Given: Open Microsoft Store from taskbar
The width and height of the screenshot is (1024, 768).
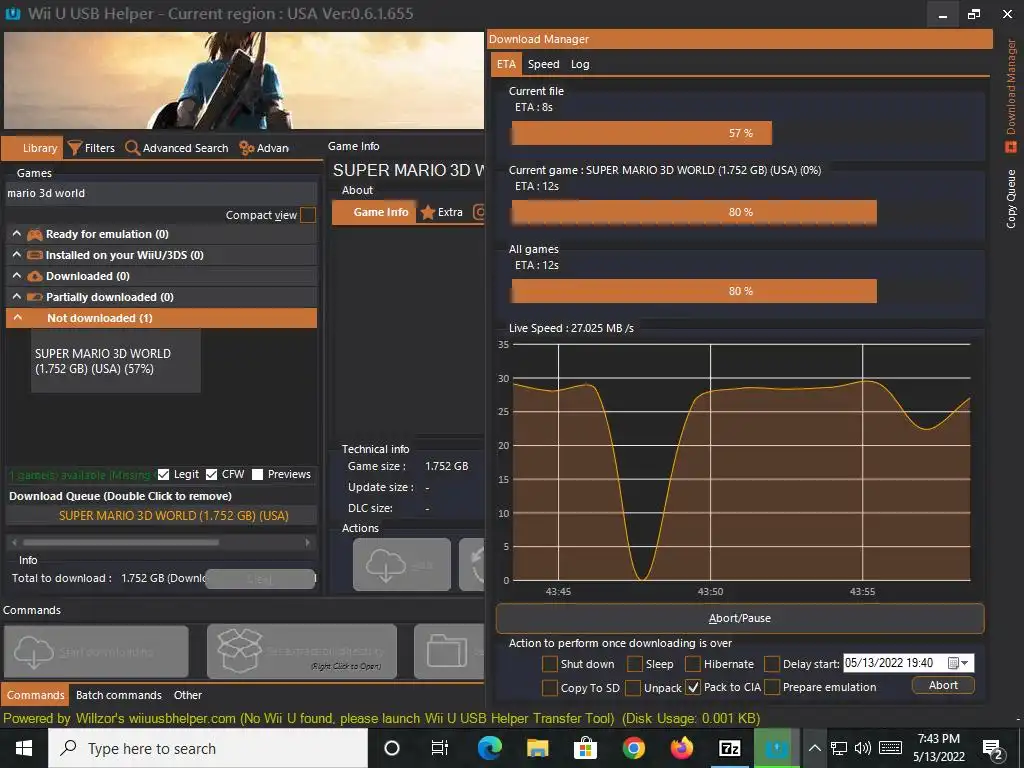Looking at the screenshot, I should [x=585, y=748].
